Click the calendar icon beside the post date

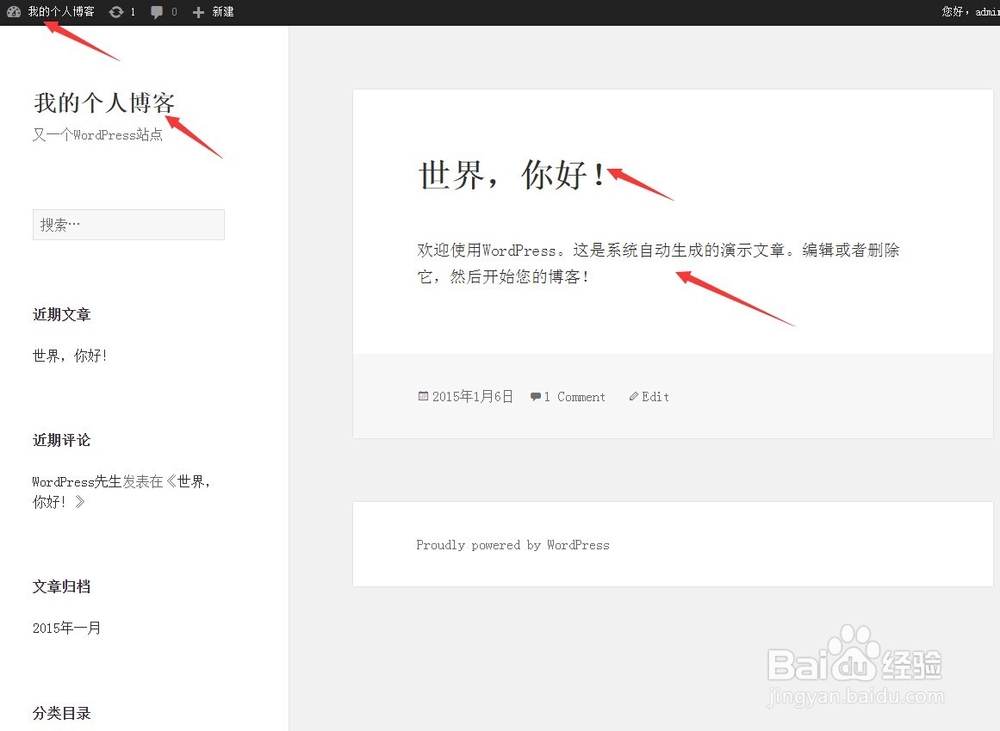(x=423, y=396)
